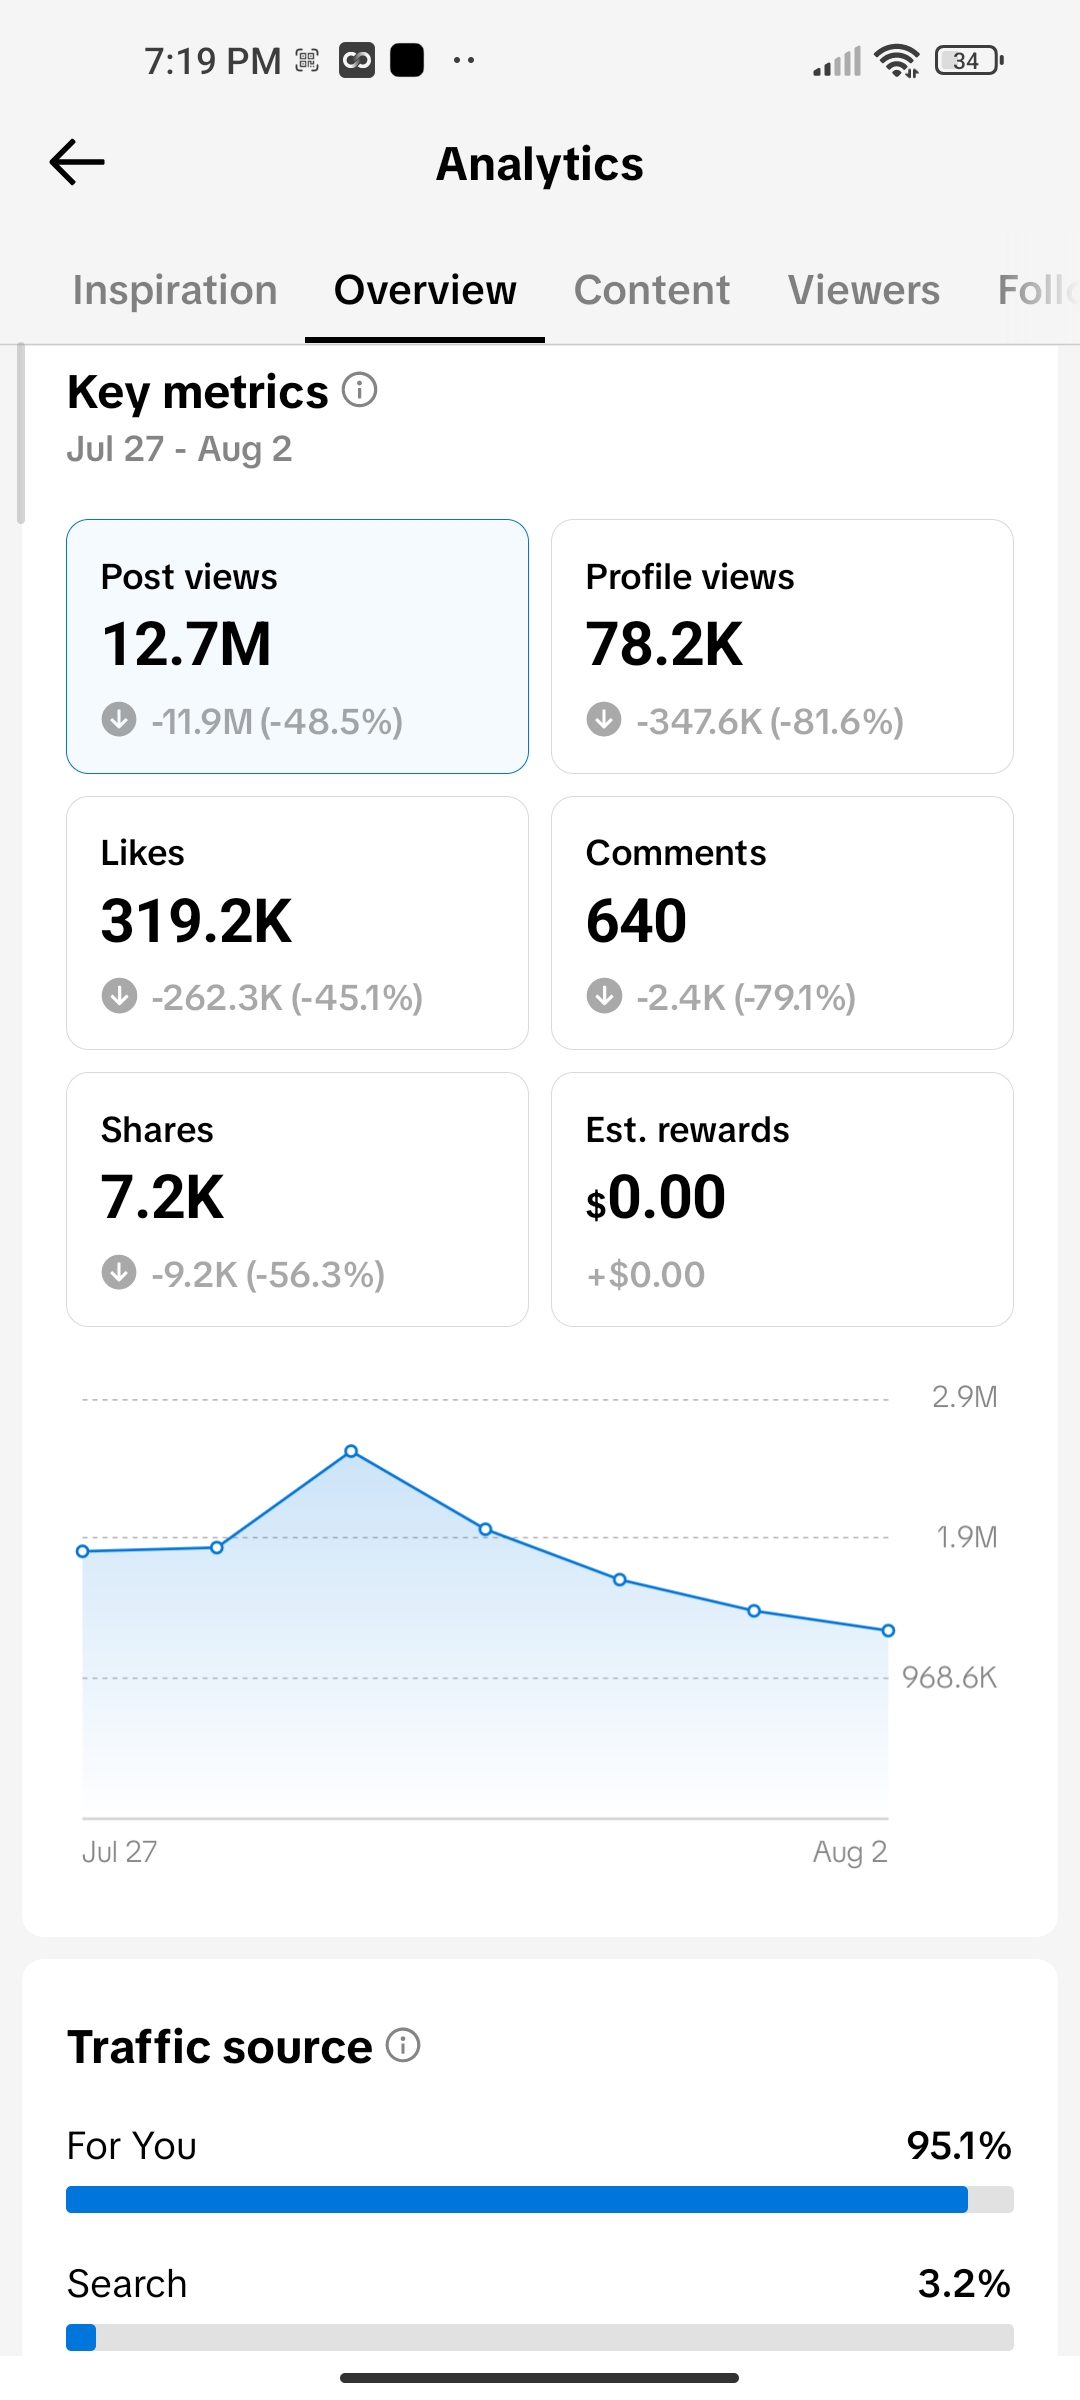
Task: Select the Shares metric card
Action: coord(297,1200)
